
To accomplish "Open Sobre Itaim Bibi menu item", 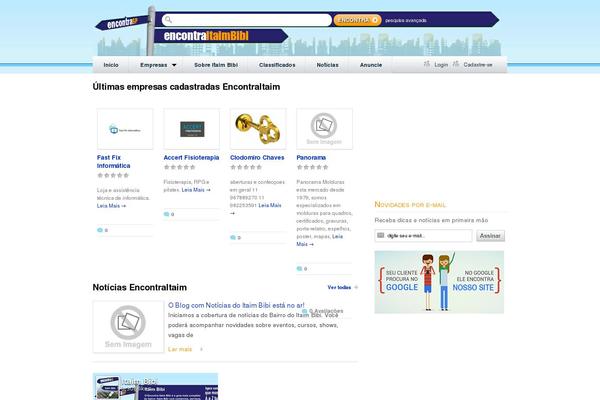I will point(216,65).
